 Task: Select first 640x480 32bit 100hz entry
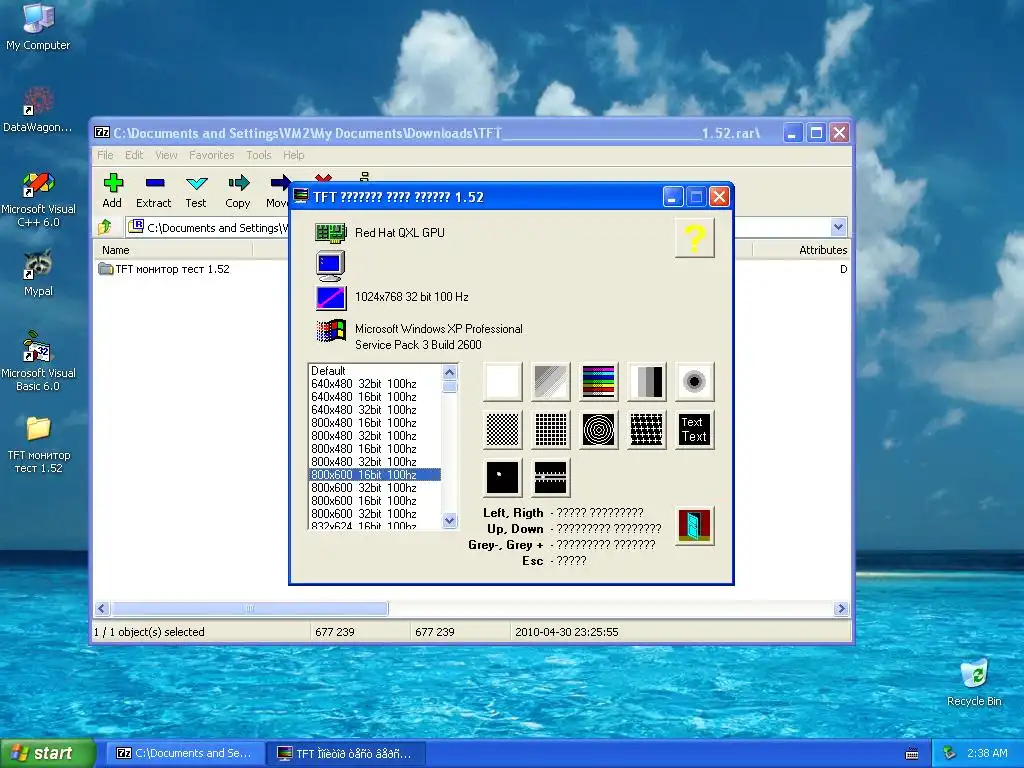point(375,383)
